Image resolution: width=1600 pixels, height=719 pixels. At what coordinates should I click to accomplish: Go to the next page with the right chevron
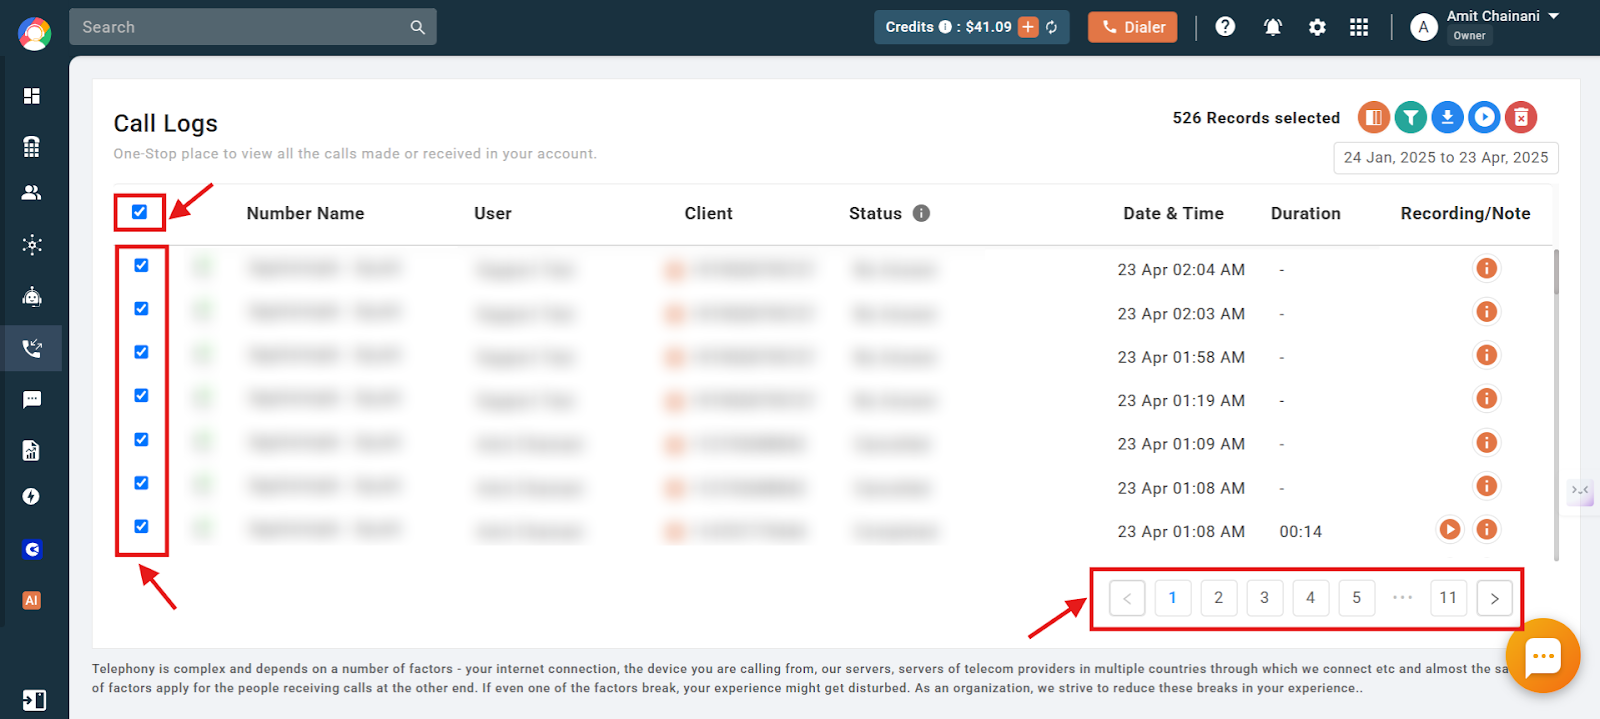pyautogui.click(x=1494, y=598)
